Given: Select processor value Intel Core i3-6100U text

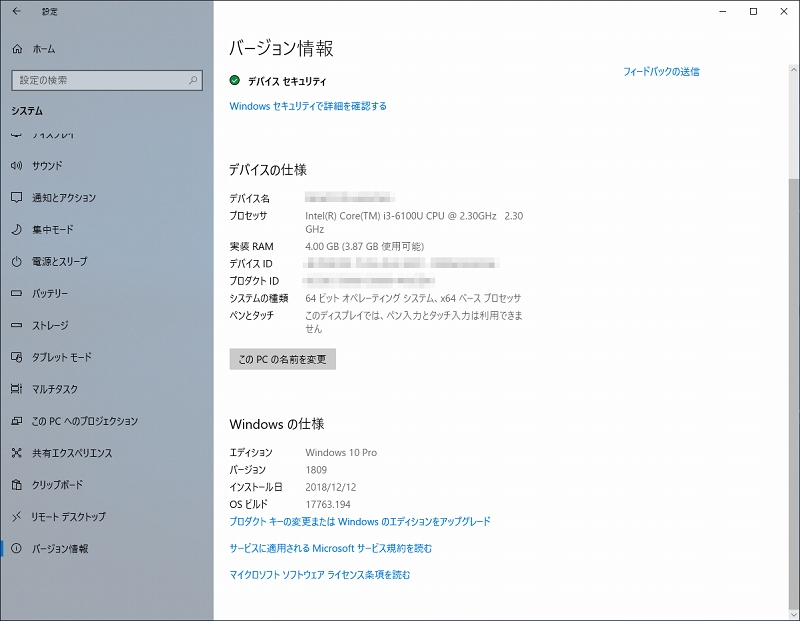Looking at the screenshot, I should pos(414,222).
